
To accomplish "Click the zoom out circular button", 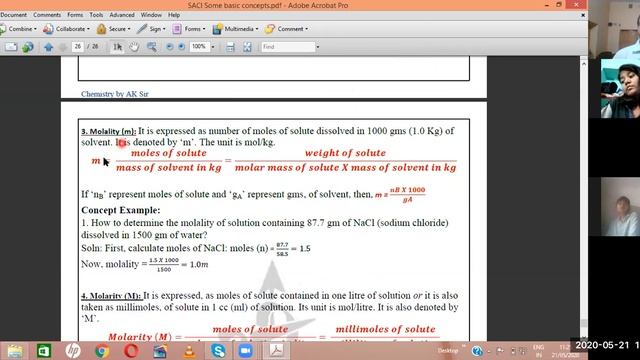I will click(x=170, y=47).
